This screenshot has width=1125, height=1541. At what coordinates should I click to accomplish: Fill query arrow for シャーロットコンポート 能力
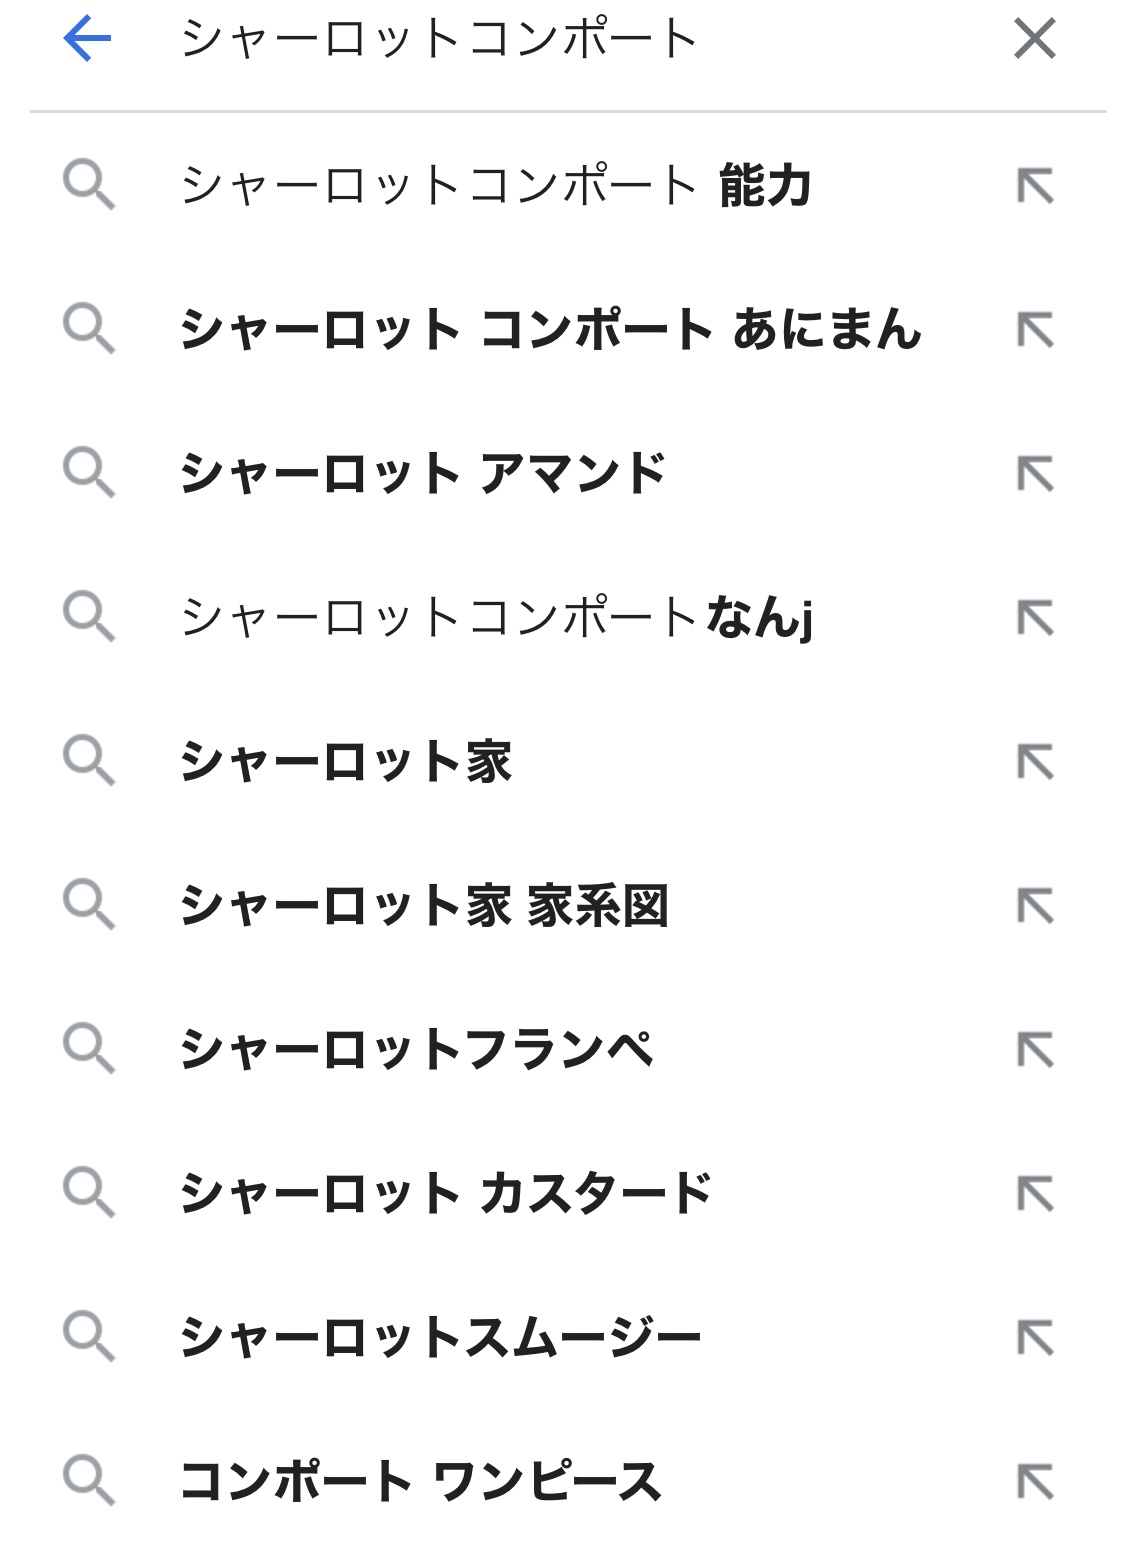pyautogui.click(x=1035, y=186)
